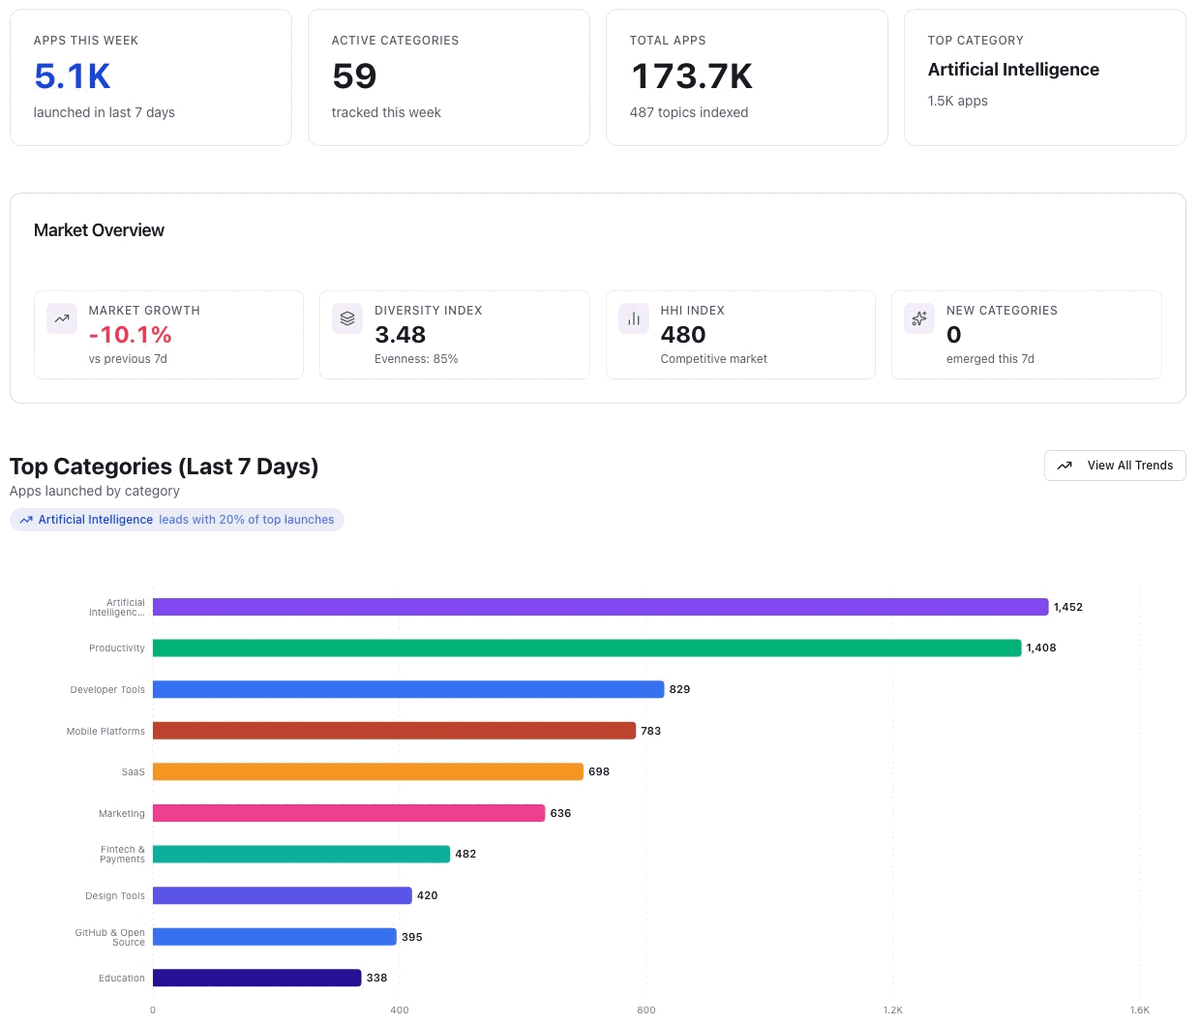Click the 'Evenness: 85%' text

(416, 359)
